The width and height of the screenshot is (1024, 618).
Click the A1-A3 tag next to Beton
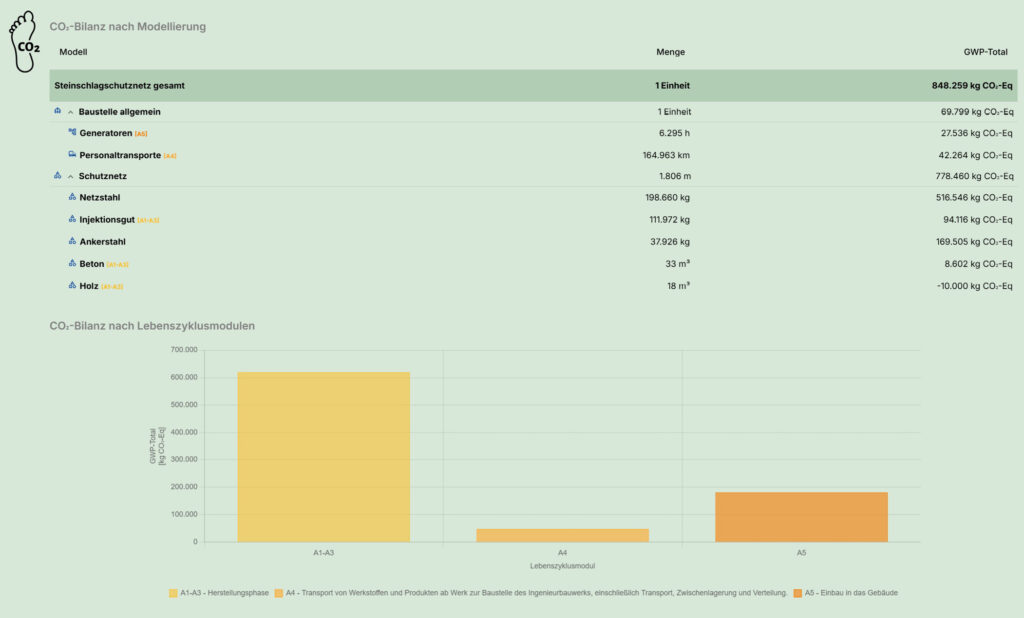click(118, 265)
